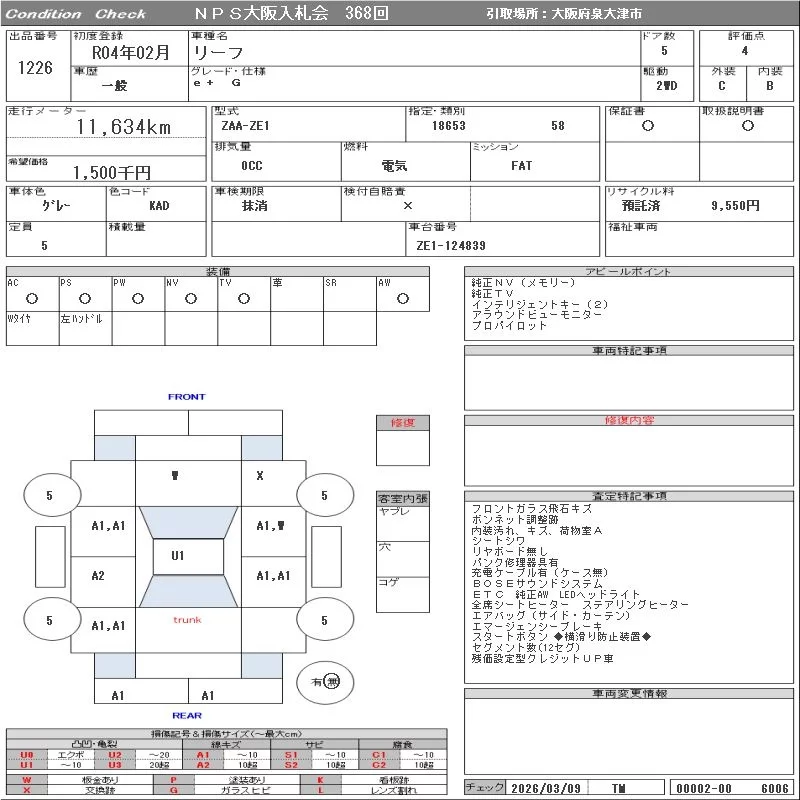Select appeal point 純正NV(メモリー)
This screenshot has width=800, height=800.
point(523,283)
